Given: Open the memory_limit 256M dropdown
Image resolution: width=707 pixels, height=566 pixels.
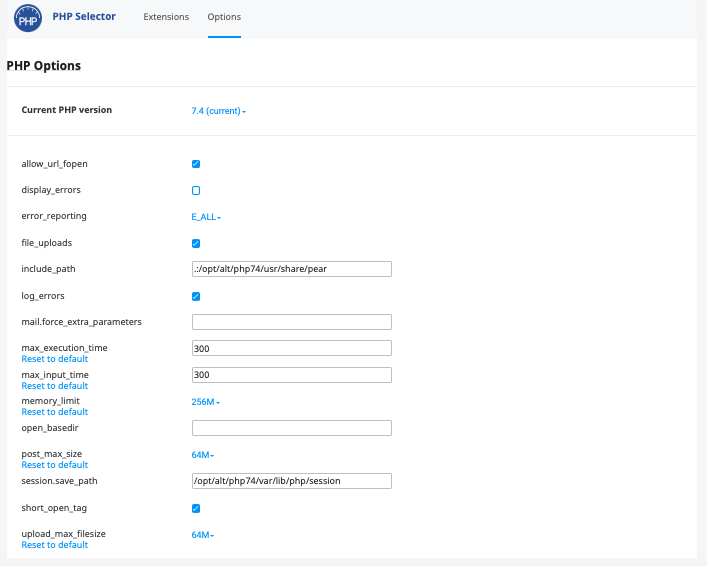Looking at the screenshot, I should coord(205,402).
